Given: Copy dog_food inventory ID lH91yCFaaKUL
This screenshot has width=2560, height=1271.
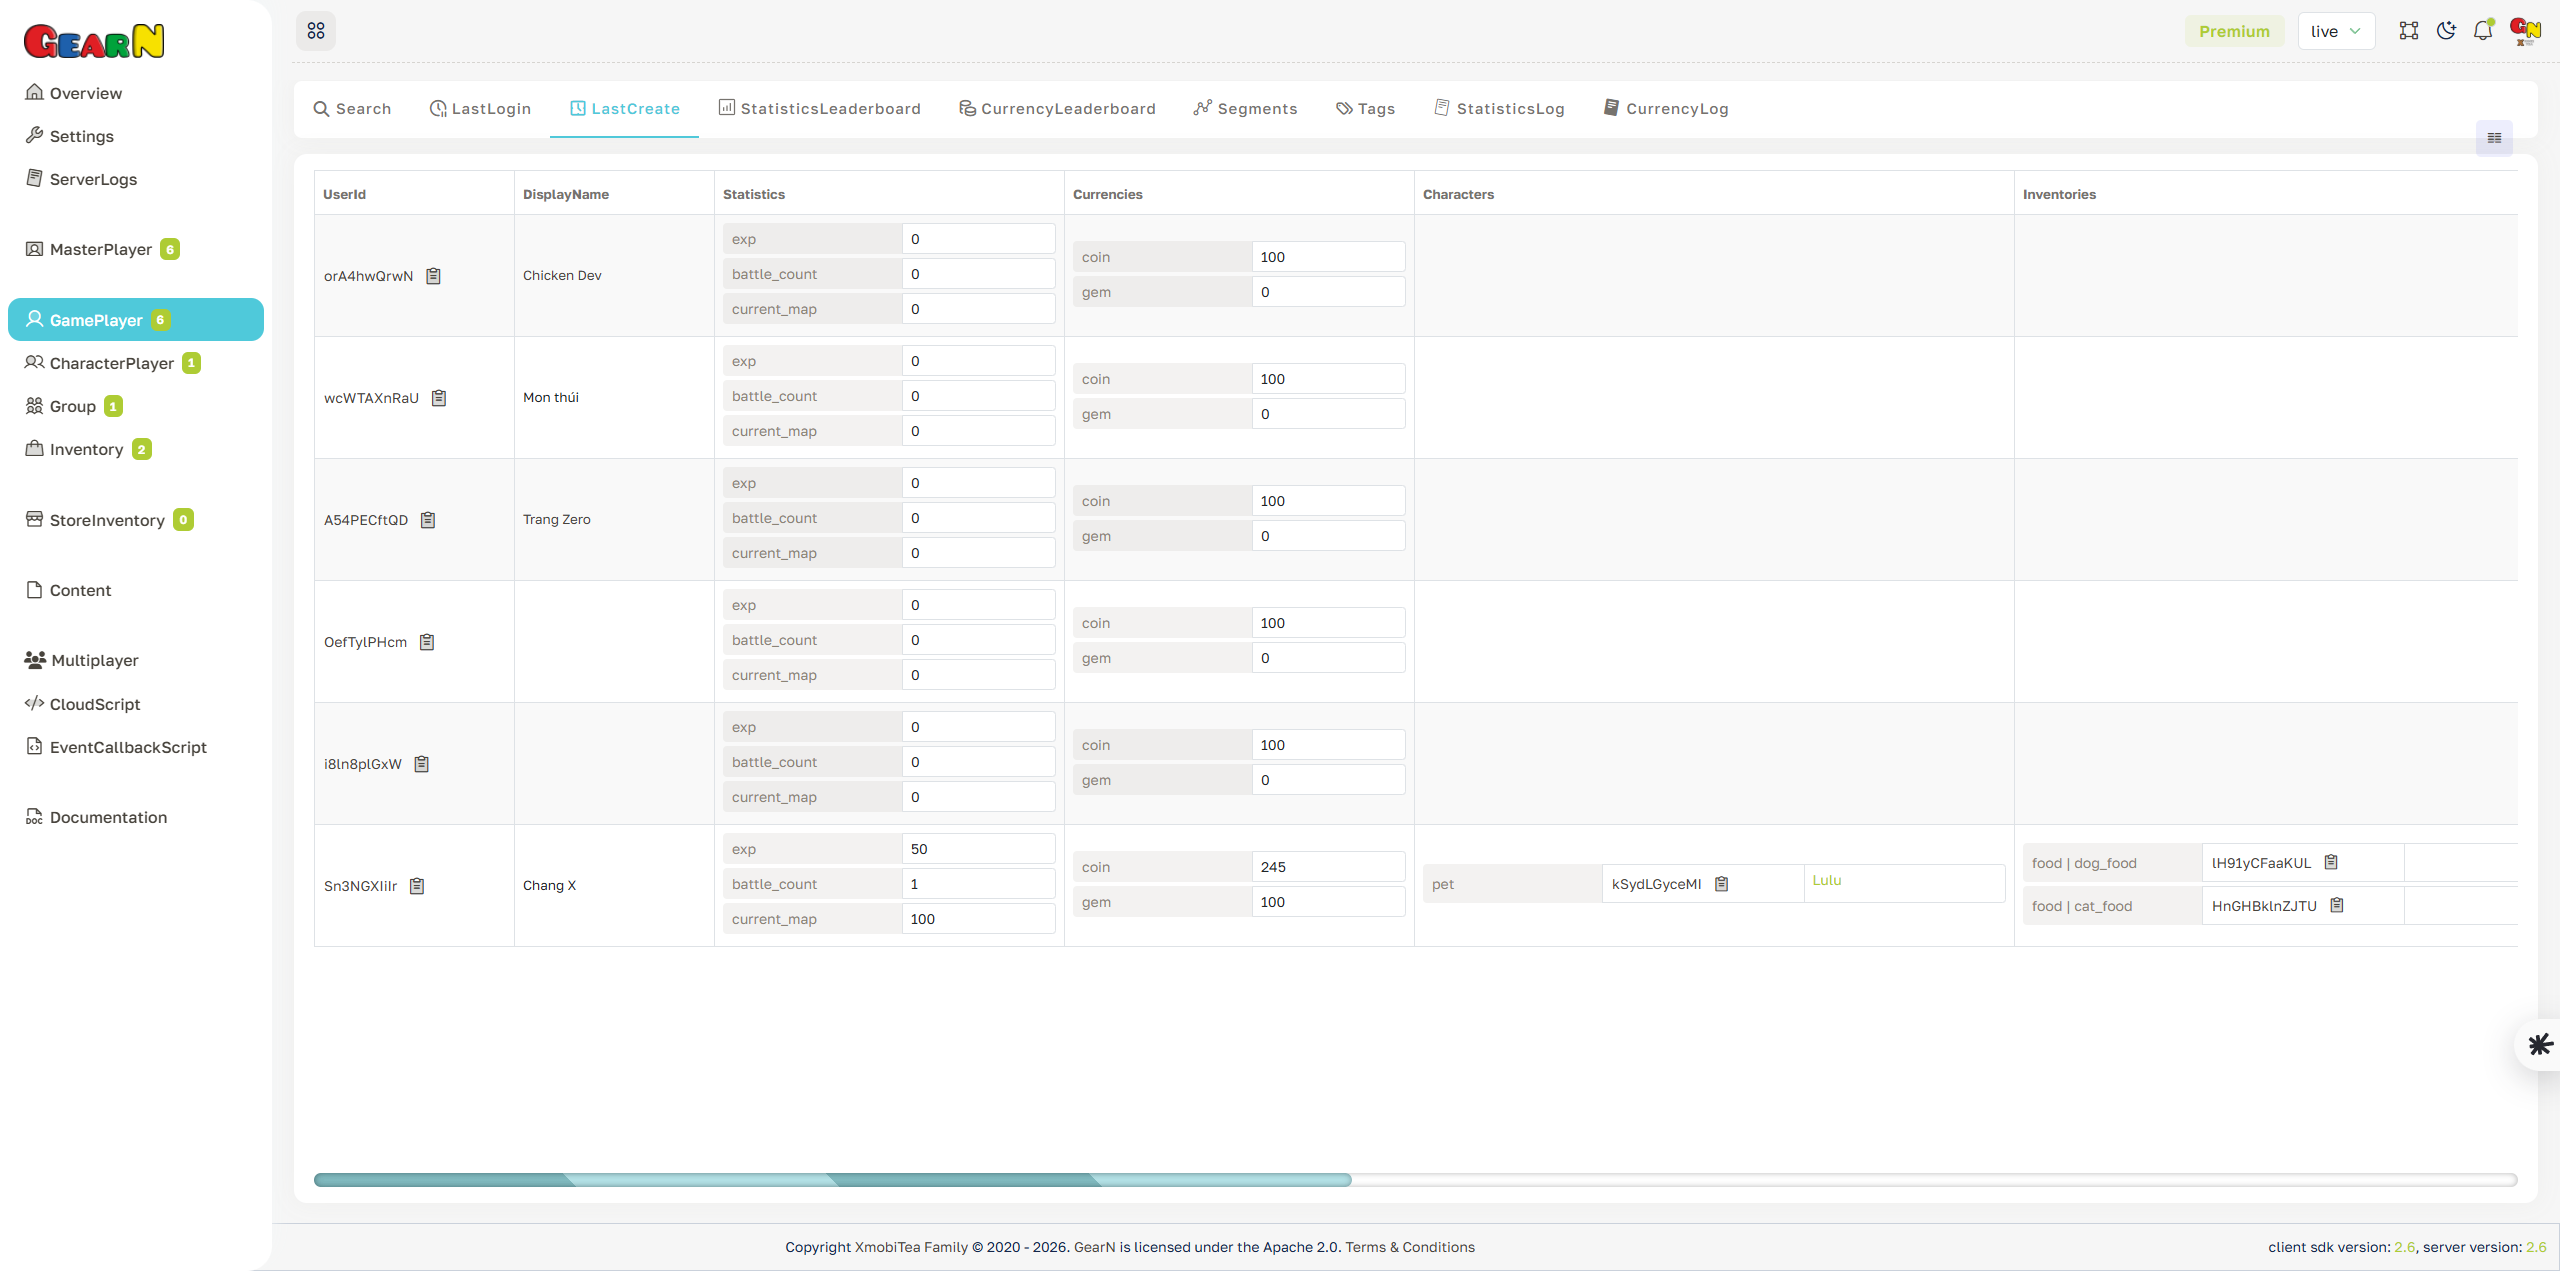Looking at the screenshot, I should coord(2330,861).
